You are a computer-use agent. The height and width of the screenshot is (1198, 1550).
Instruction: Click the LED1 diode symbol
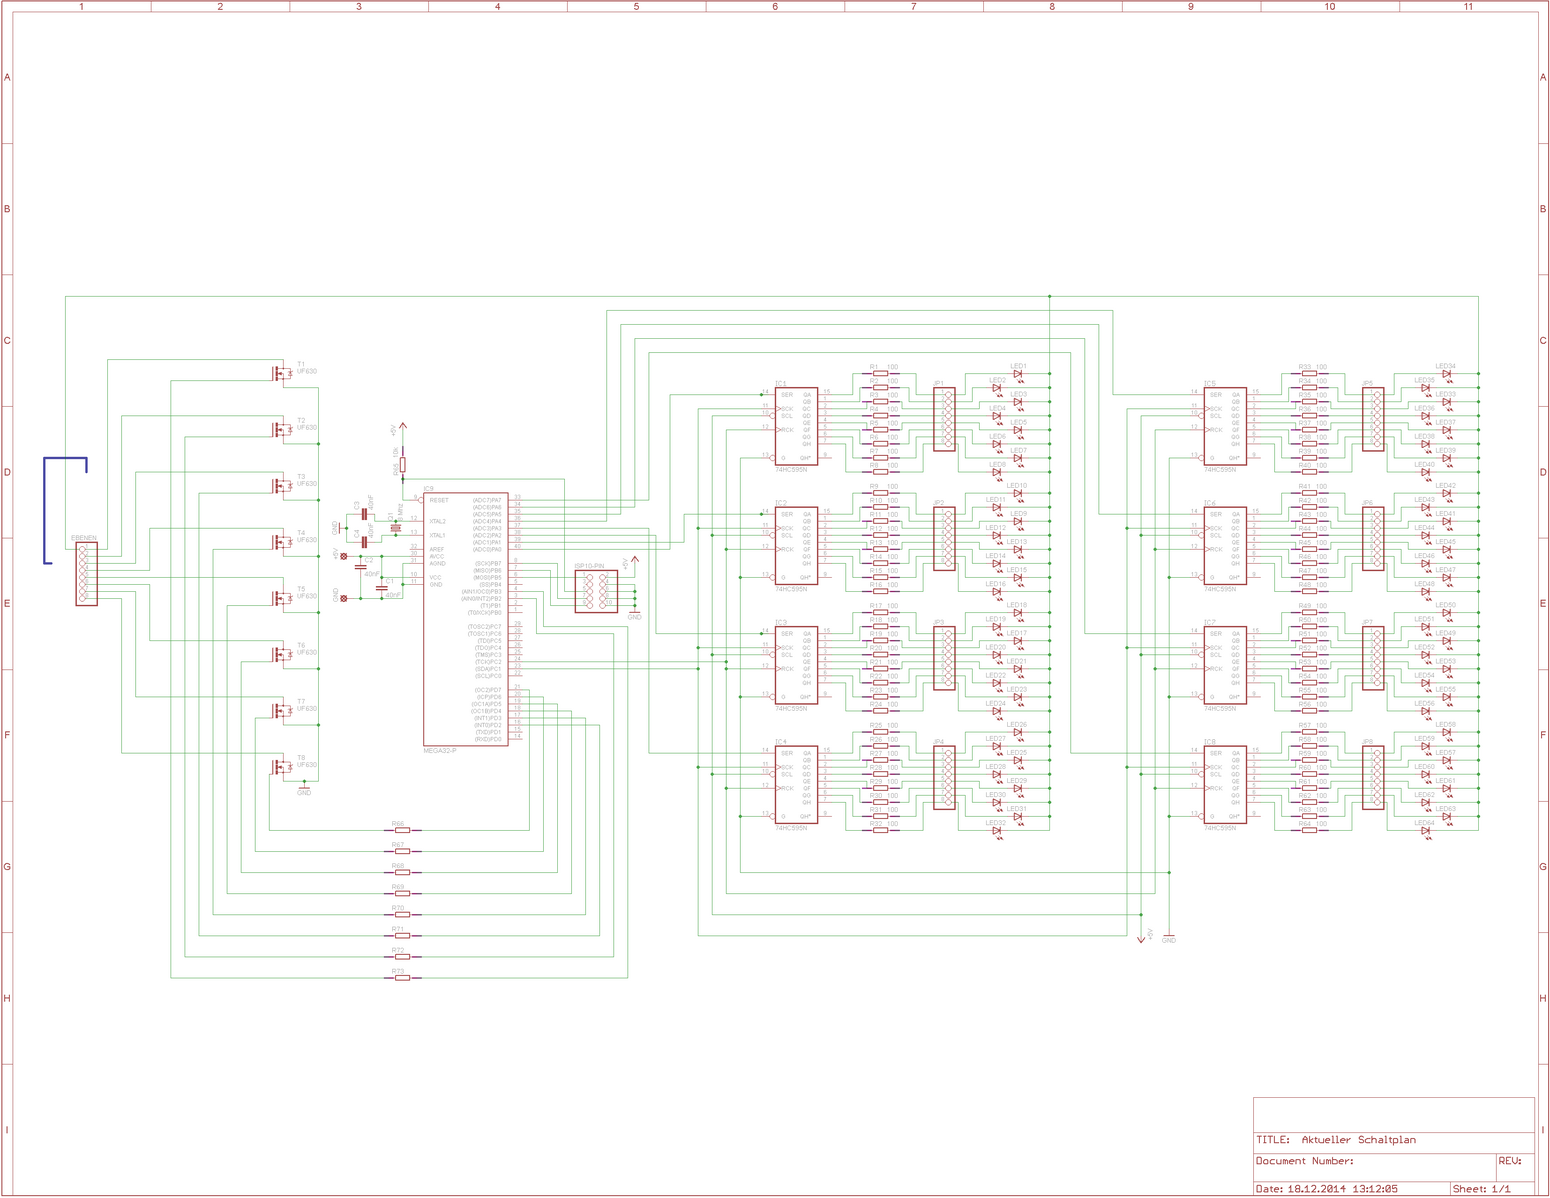coord(1018,375)
